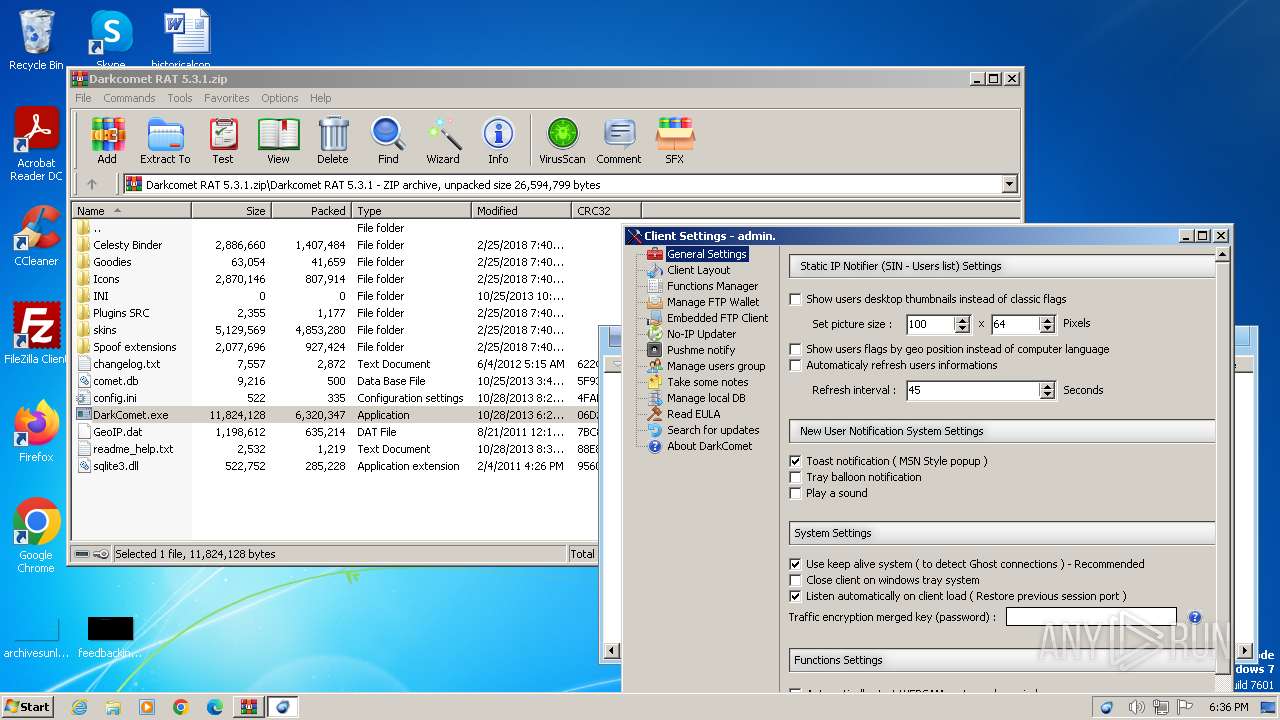The width and height of the screenshot is (1280, 720).
Task: Click the Add toolbar icon in WinRAR
Action: (x=107, y=140)
